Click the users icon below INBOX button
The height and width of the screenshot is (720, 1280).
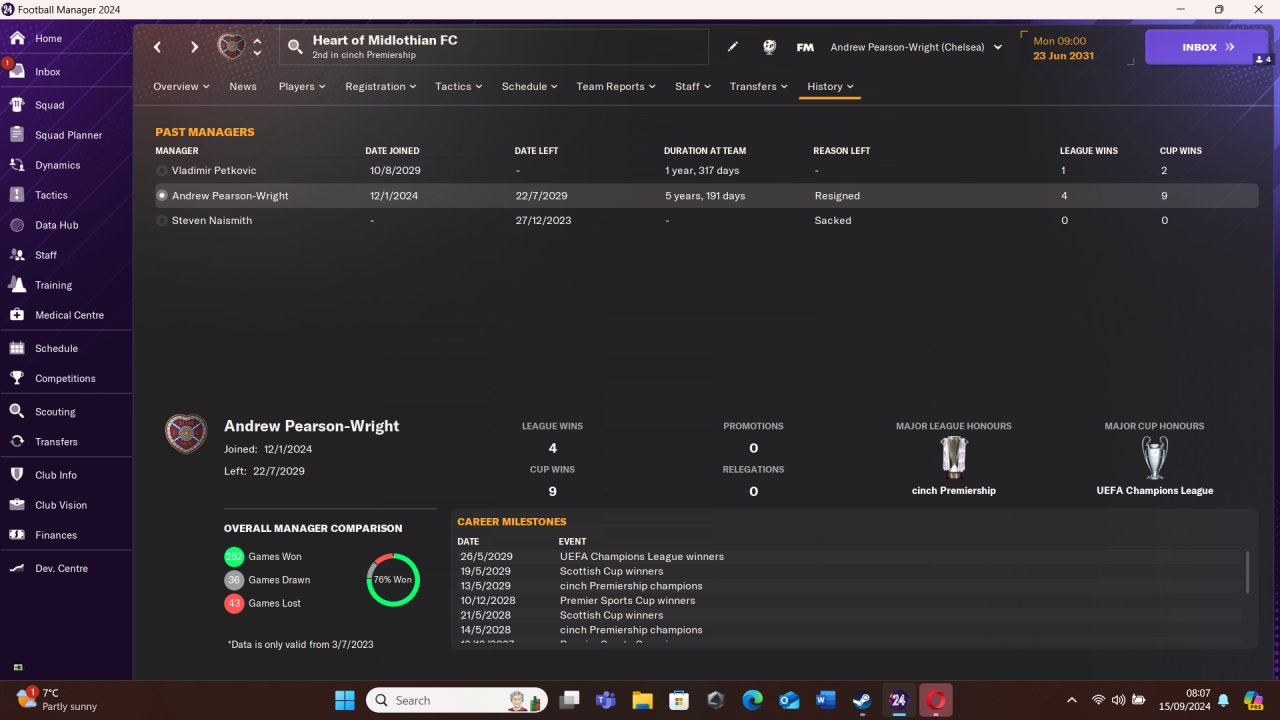click(x=1262, y=60)
